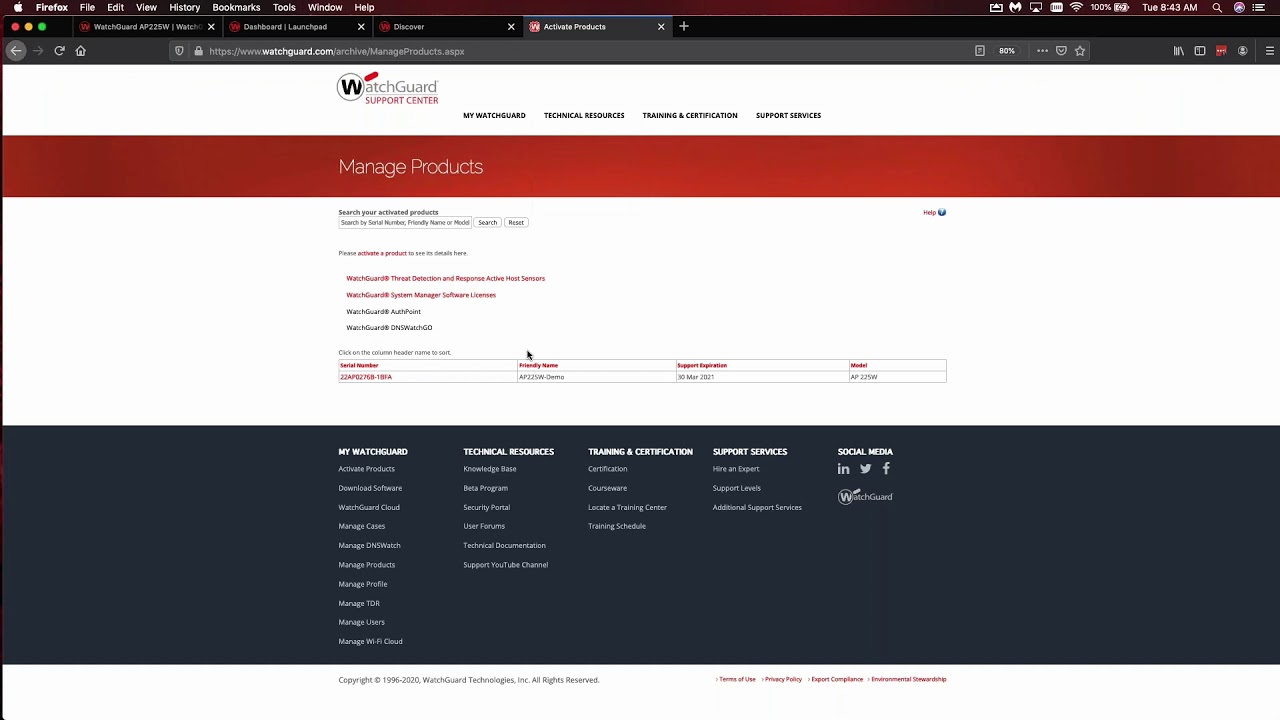Open footer Hire an Expert link

coord(736,469)
